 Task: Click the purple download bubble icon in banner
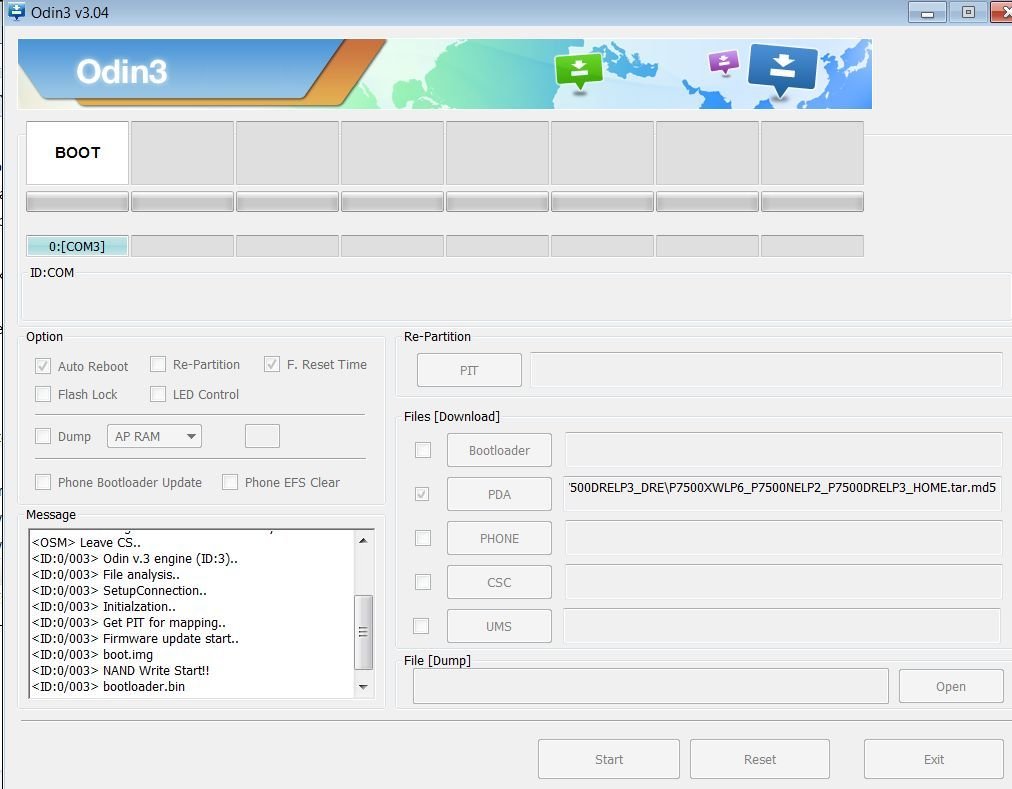point(724,63)
